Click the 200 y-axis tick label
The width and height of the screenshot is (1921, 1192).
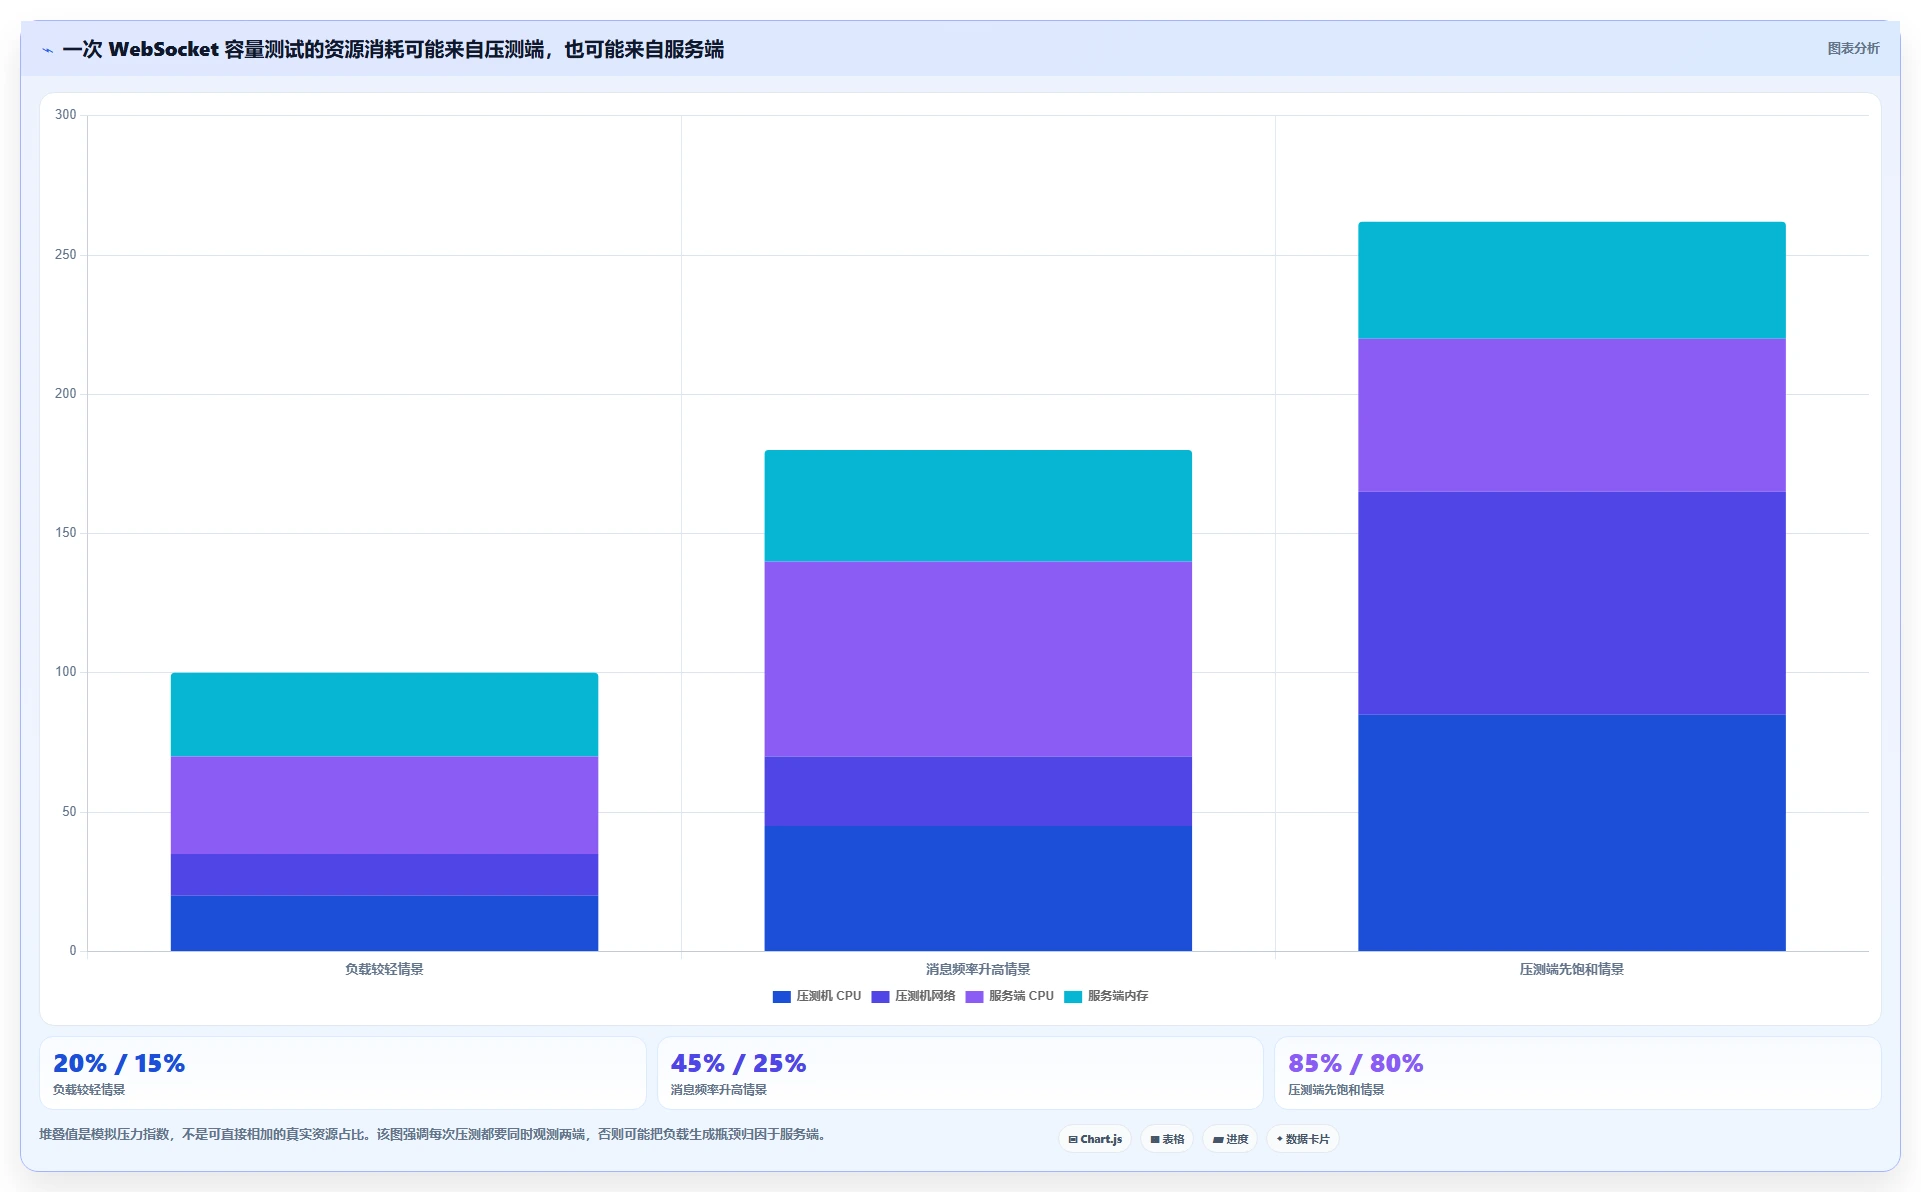pos(66,394)
